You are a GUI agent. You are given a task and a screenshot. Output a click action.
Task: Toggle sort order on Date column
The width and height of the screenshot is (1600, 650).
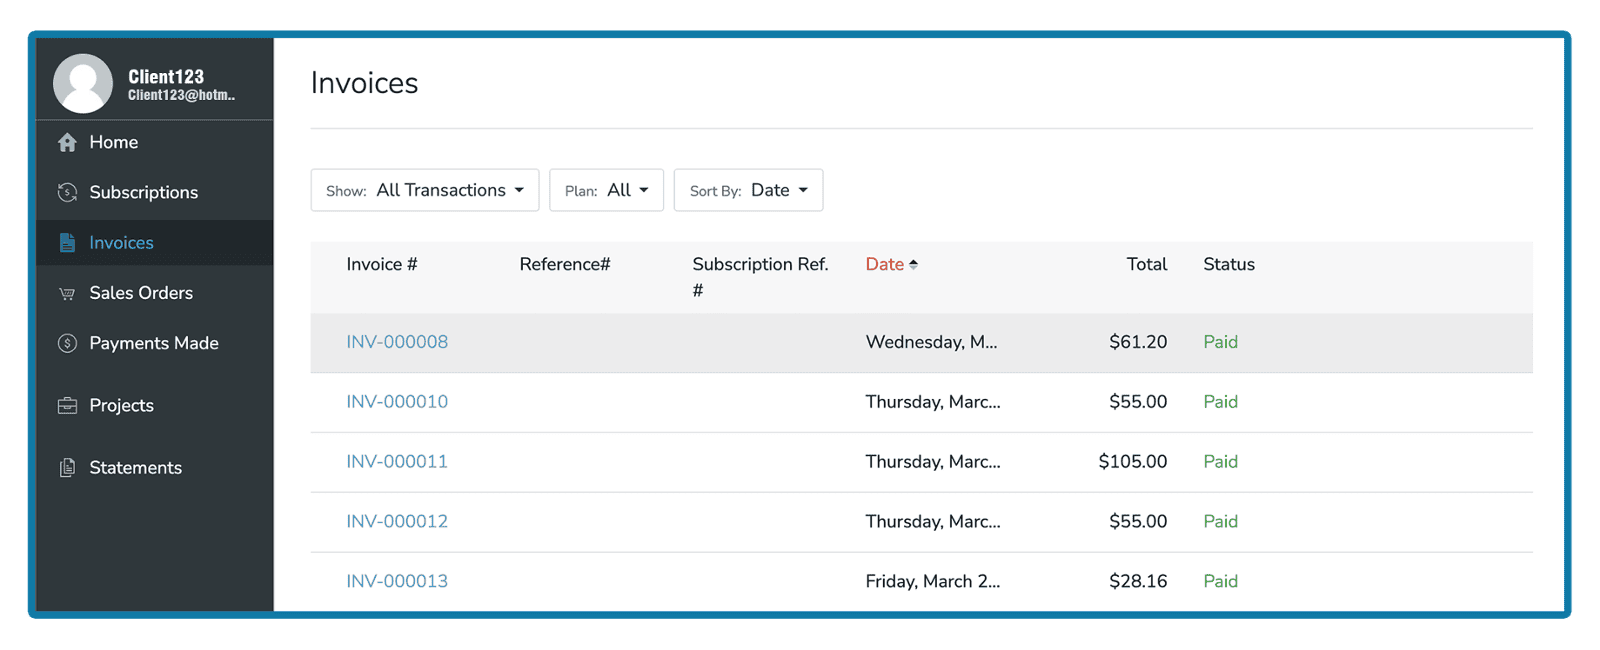click(891, 265)
